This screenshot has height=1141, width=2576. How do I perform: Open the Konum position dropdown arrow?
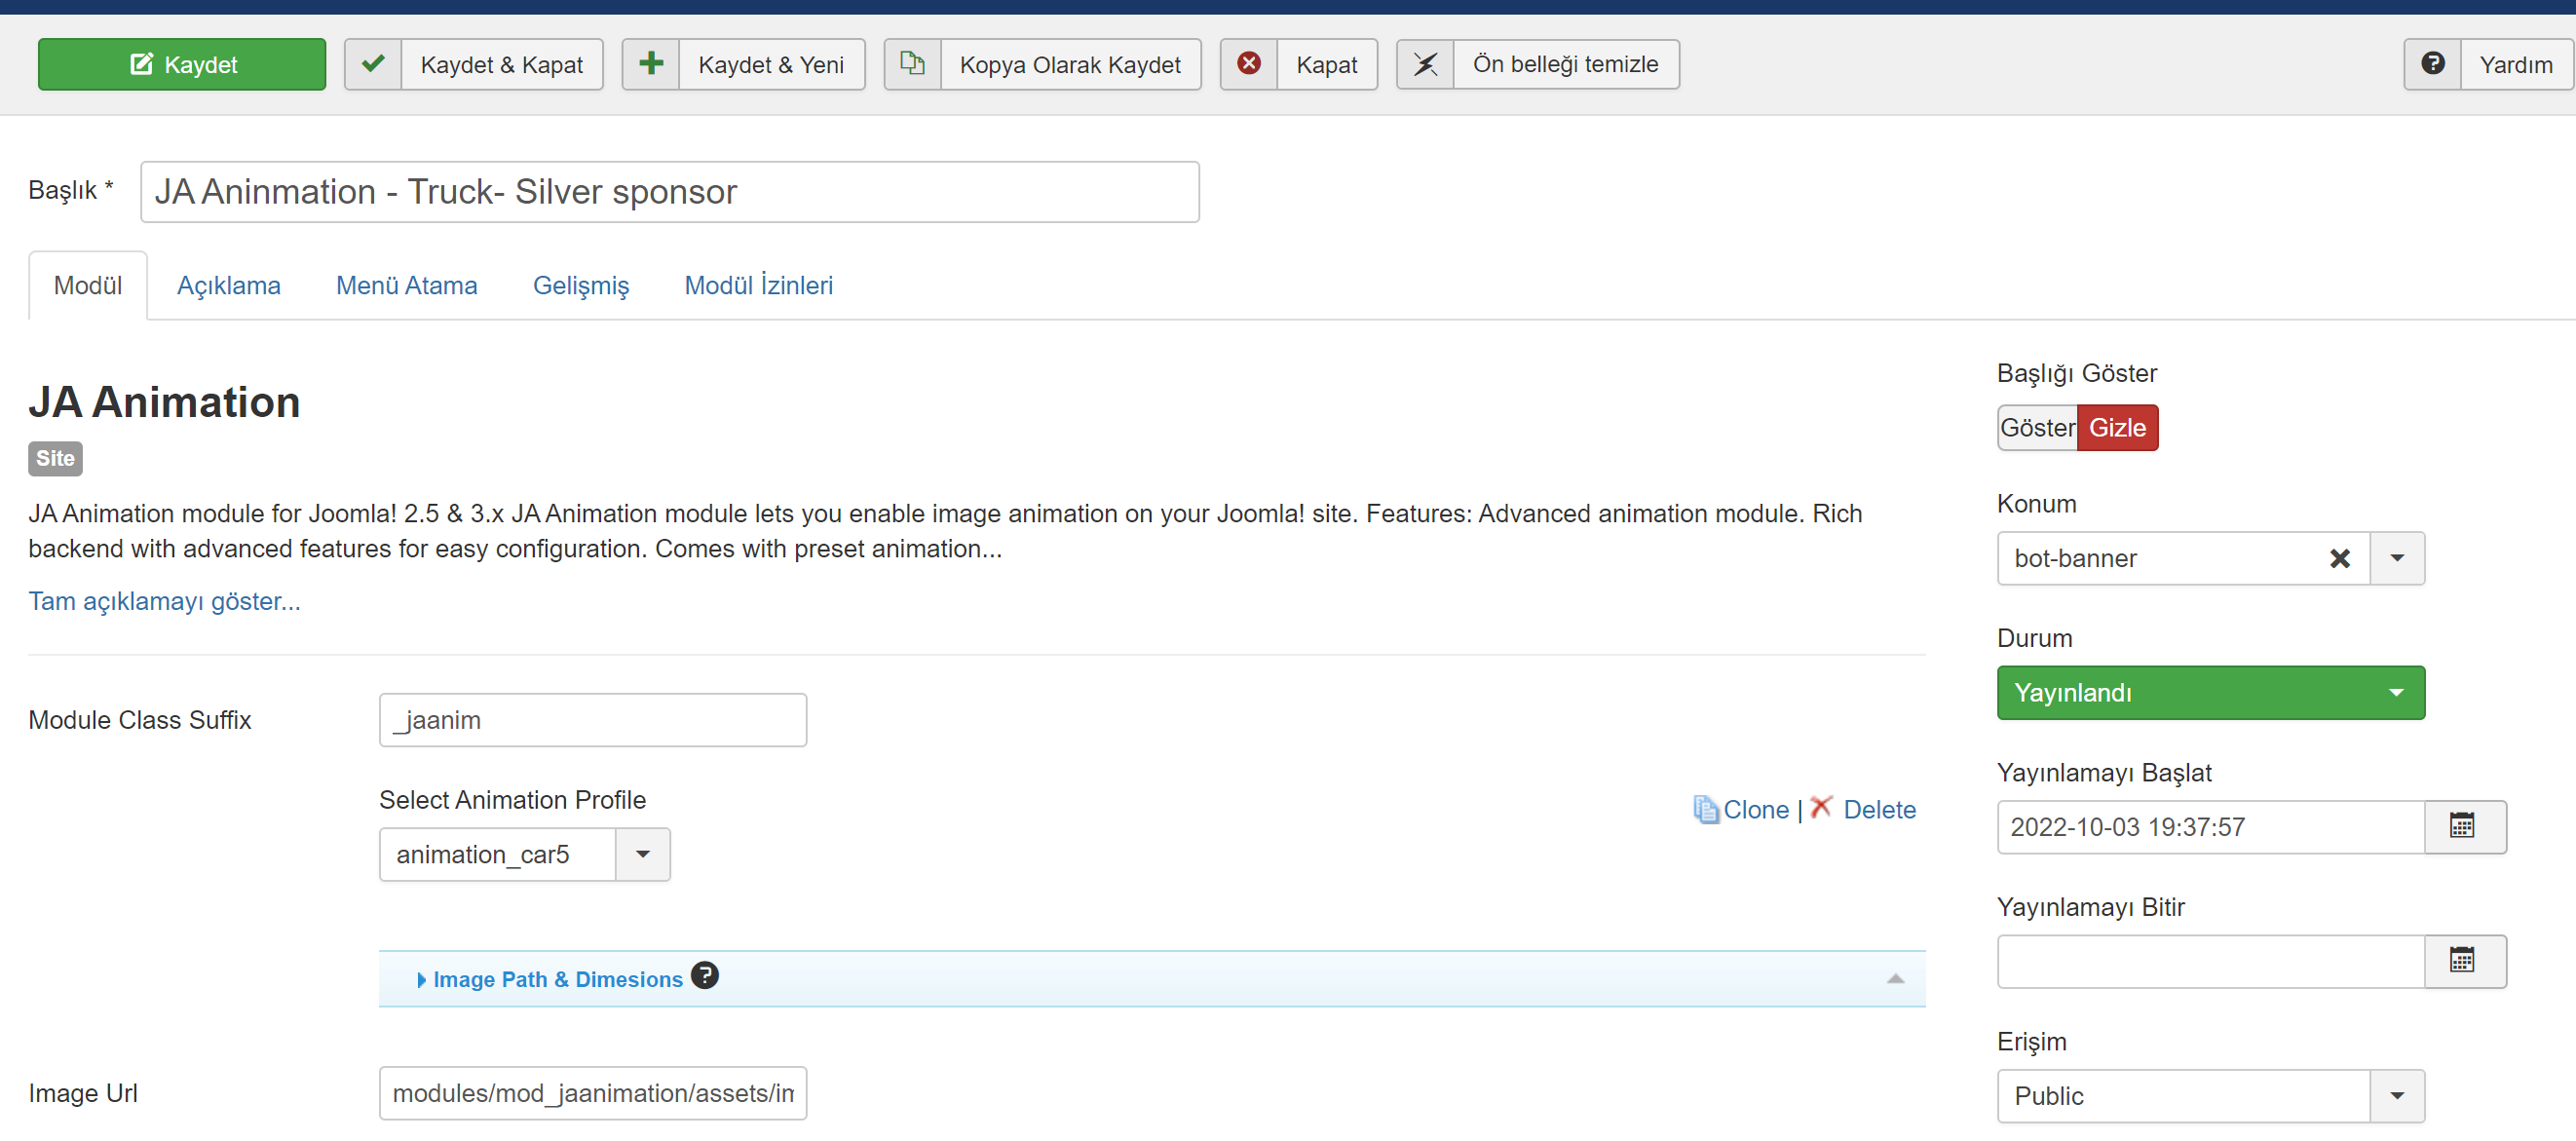click(2396, 558)
